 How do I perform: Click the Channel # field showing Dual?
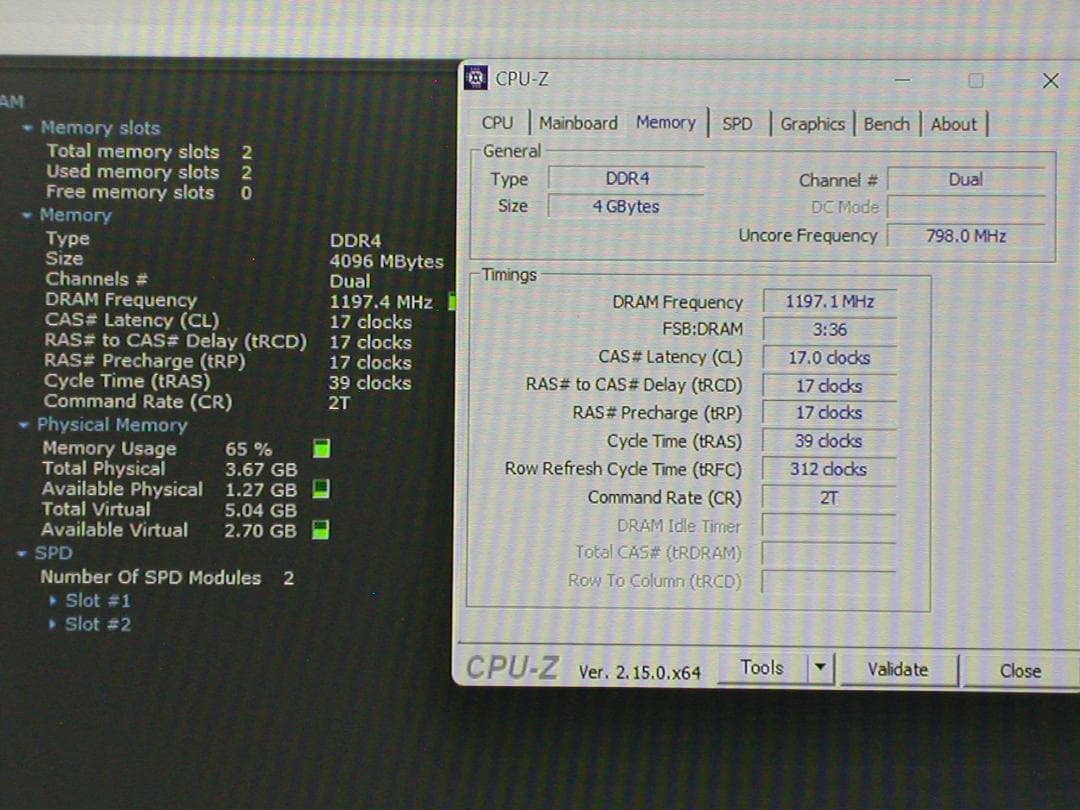click(966, 179)
